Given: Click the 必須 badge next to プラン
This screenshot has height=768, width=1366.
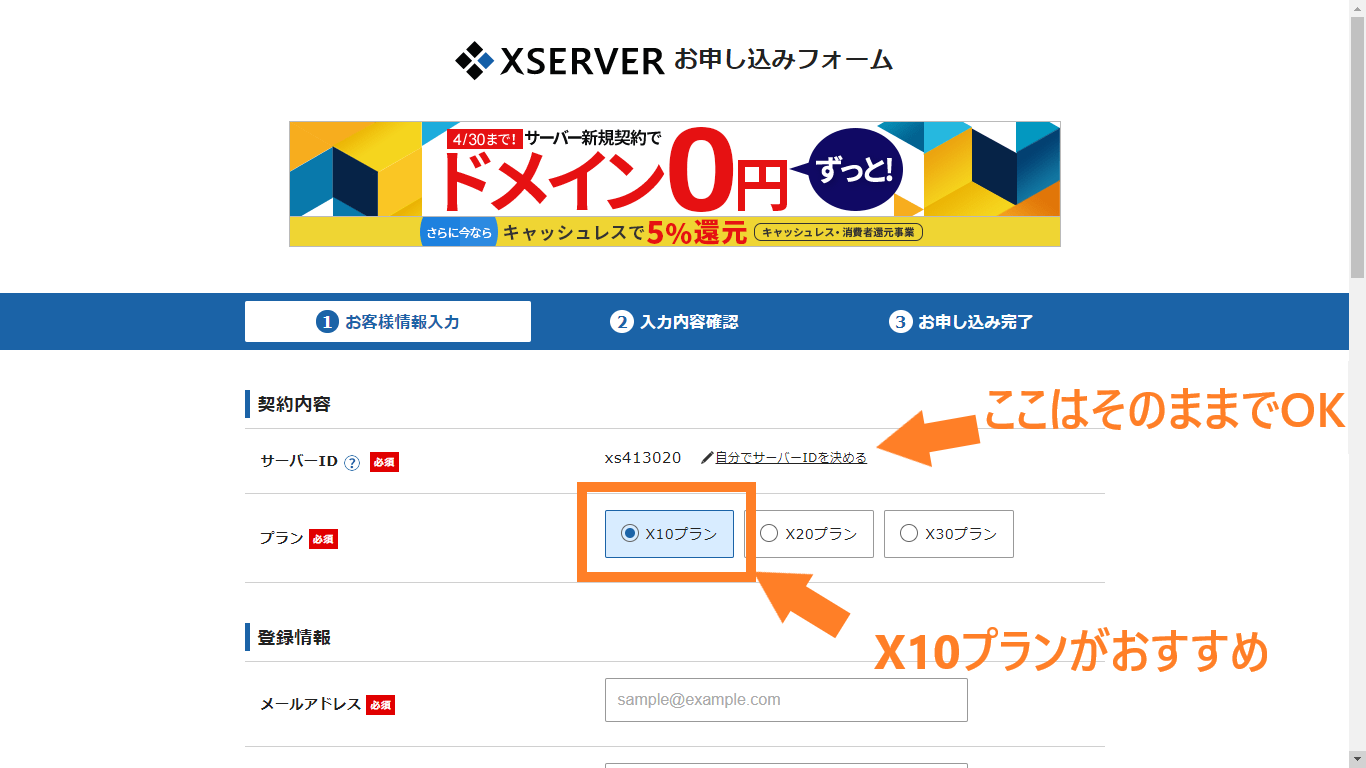Looking at the screenshot, I should [323, 539].
